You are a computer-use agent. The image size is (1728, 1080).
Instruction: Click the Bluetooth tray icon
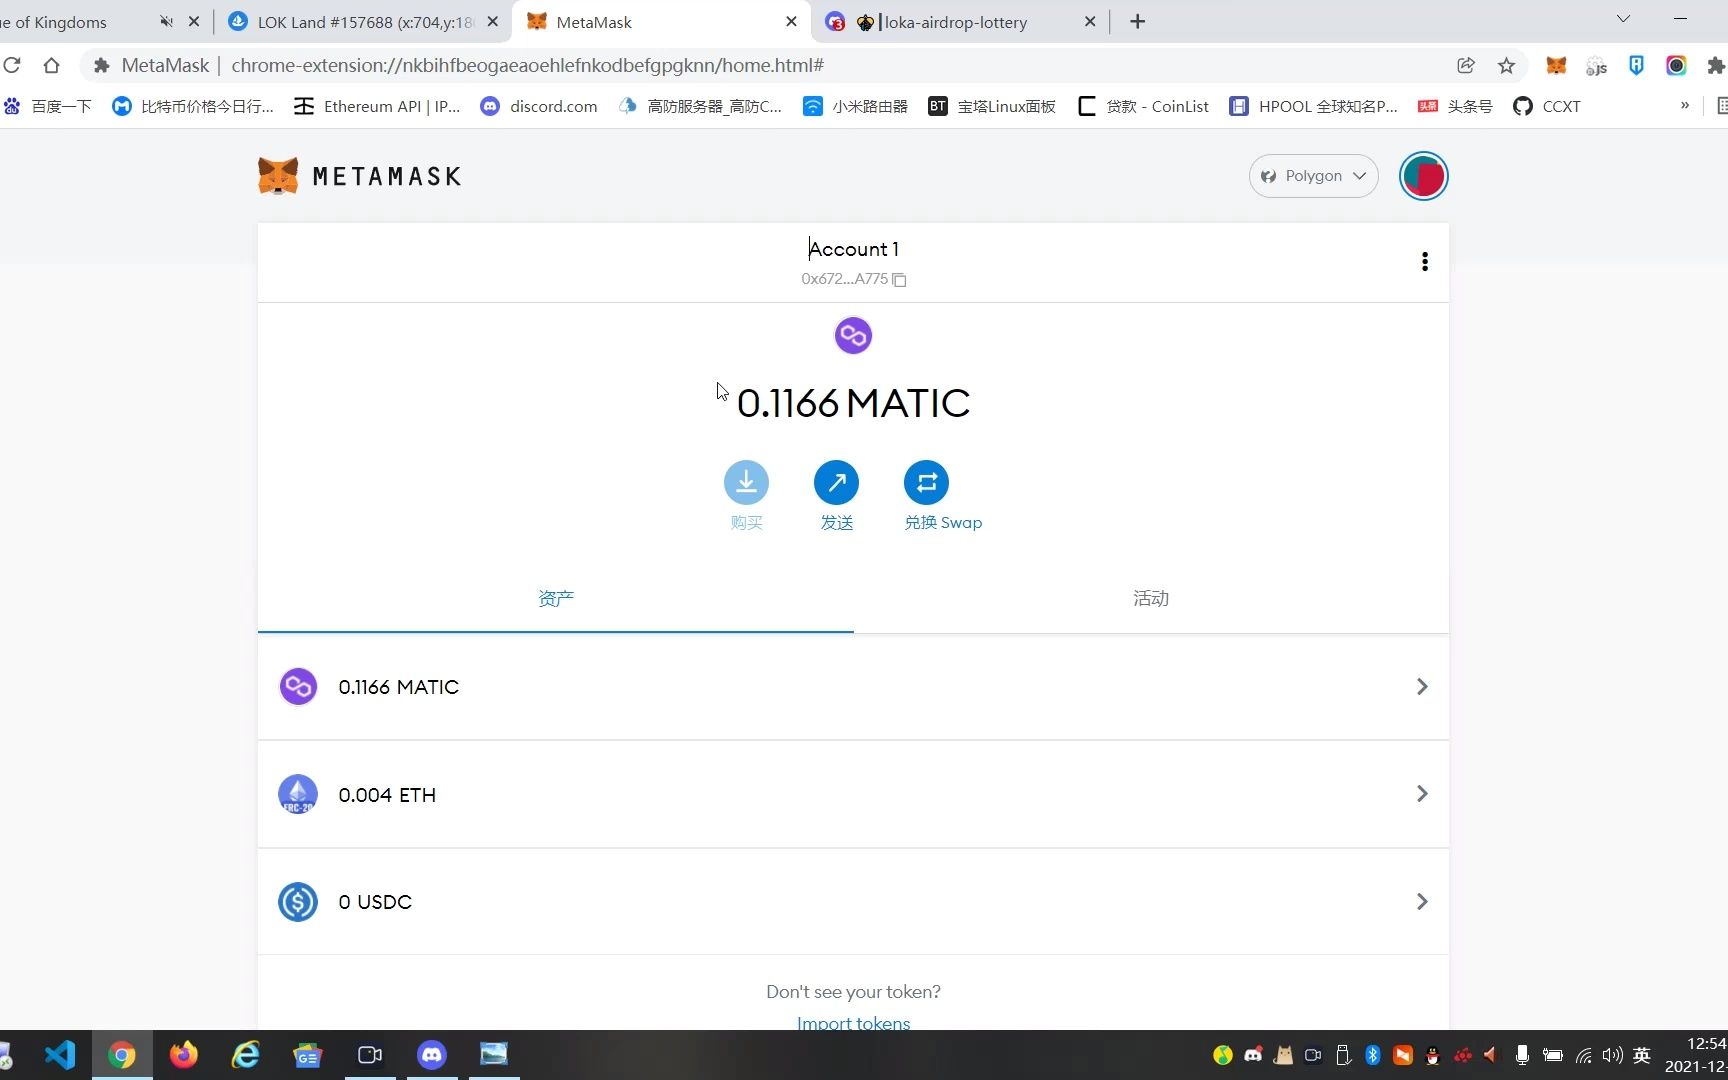pyautogui.click(x=1373, y=1055)
